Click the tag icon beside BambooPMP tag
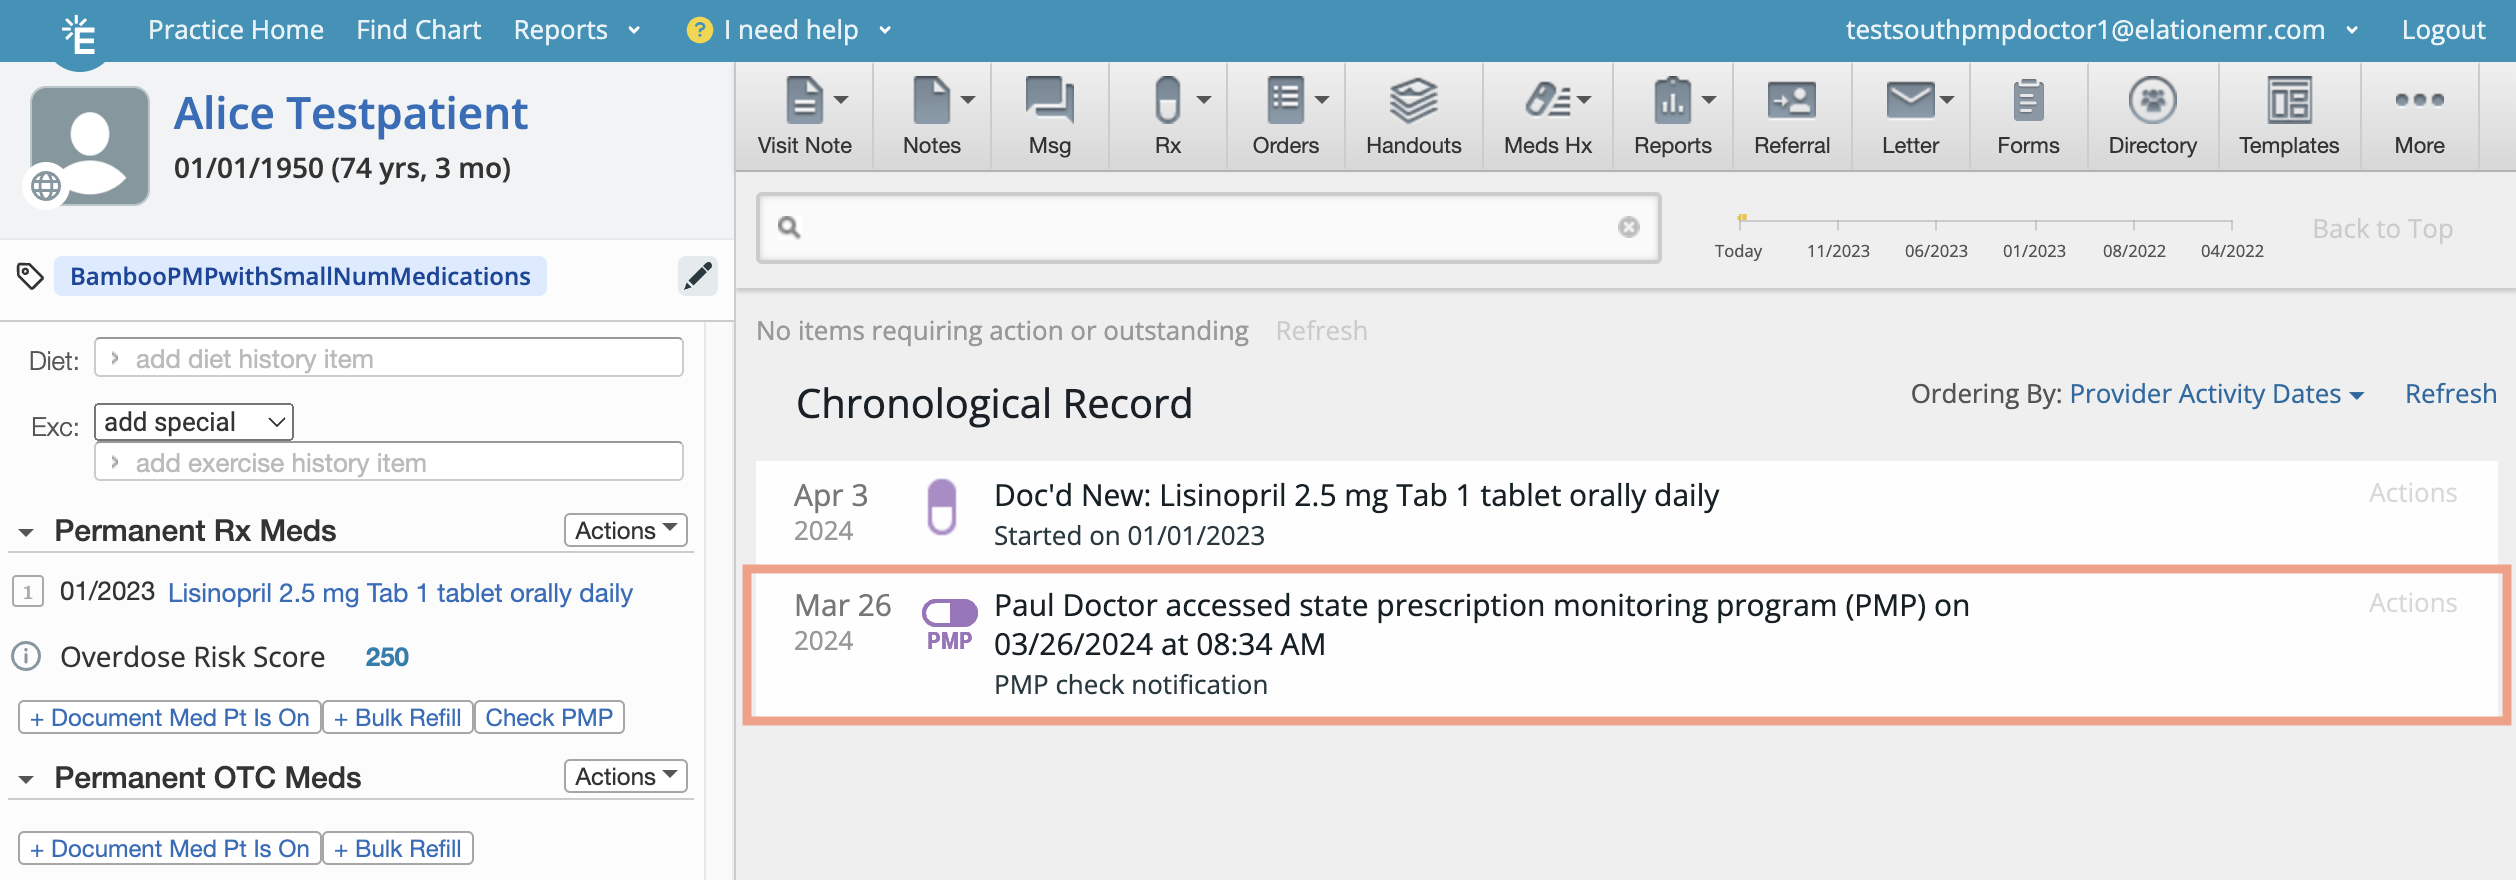Viewport: 2516px width, 880px height. (x=30, y=276)
